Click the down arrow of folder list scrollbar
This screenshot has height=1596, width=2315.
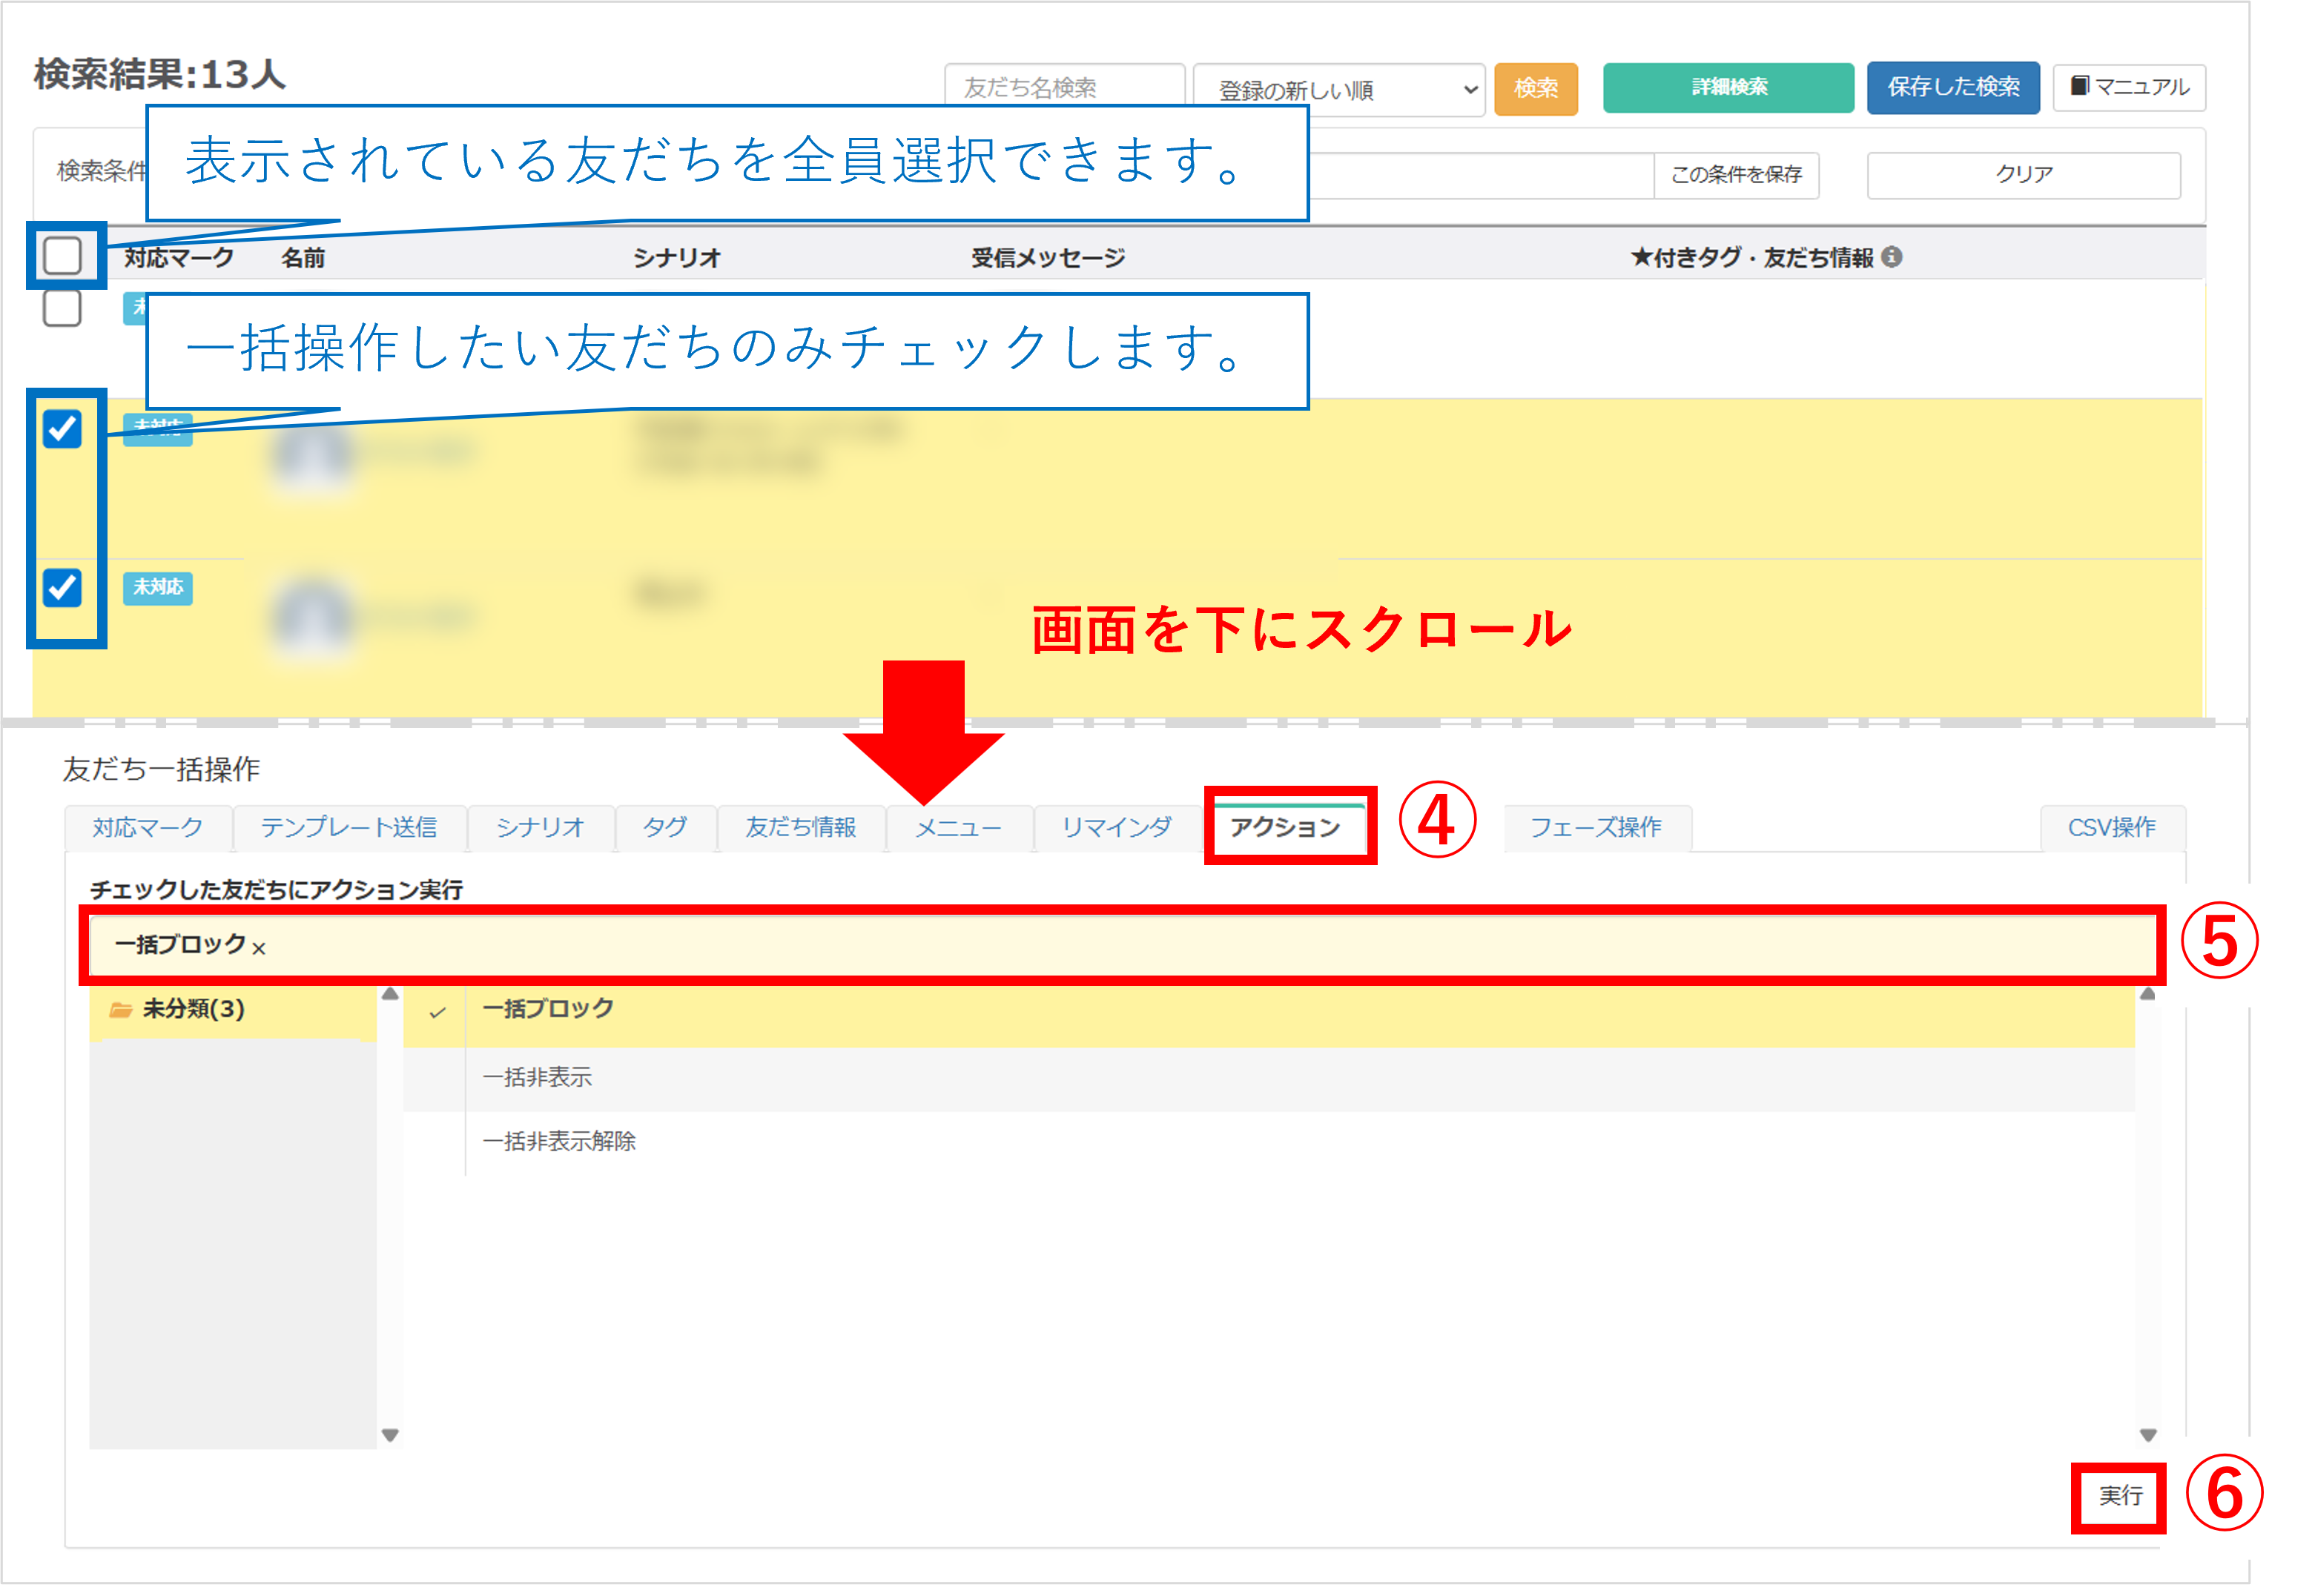(x=390, y=1434)
